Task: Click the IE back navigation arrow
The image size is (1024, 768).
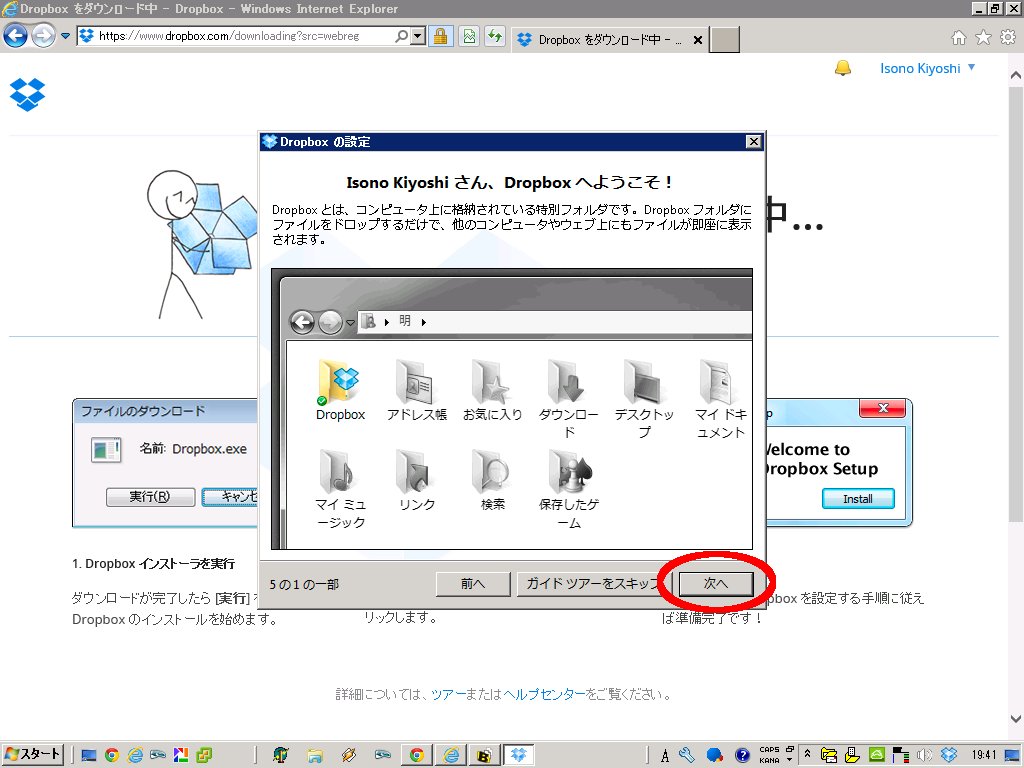Action: click(x=15, y=35)
